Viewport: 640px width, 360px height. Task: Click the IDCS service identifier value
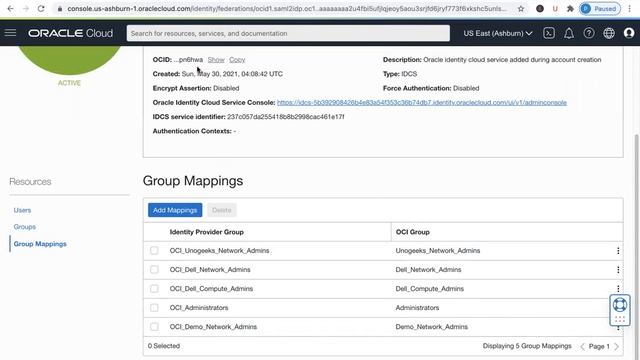286,117
